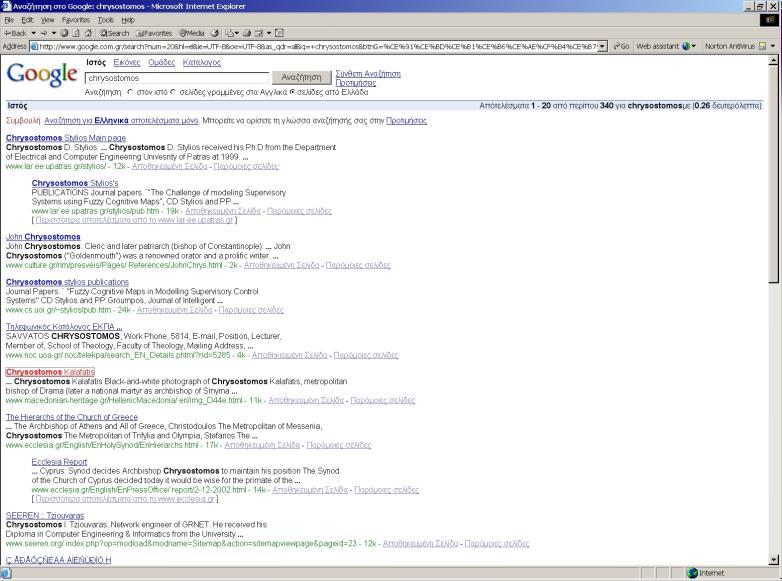Open the Favorites menu
This screenshot has height=581, width=782.
click(x=76, y=20)
